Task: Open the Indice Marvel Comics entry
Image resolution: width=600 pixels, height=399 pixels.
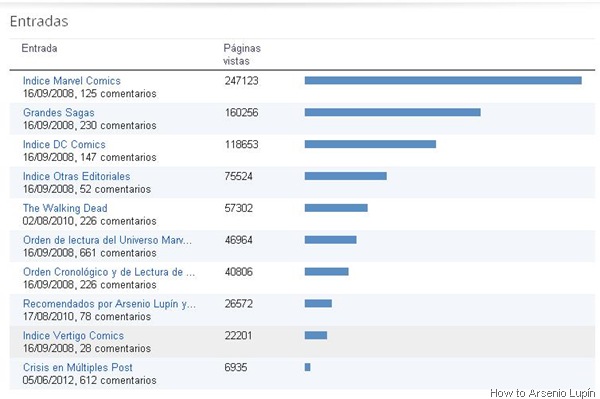Action: (72, 81)
